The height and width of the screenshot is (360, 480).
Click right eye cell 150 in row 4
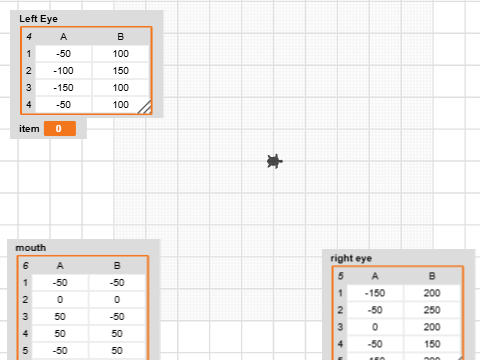tap(432, 344)
